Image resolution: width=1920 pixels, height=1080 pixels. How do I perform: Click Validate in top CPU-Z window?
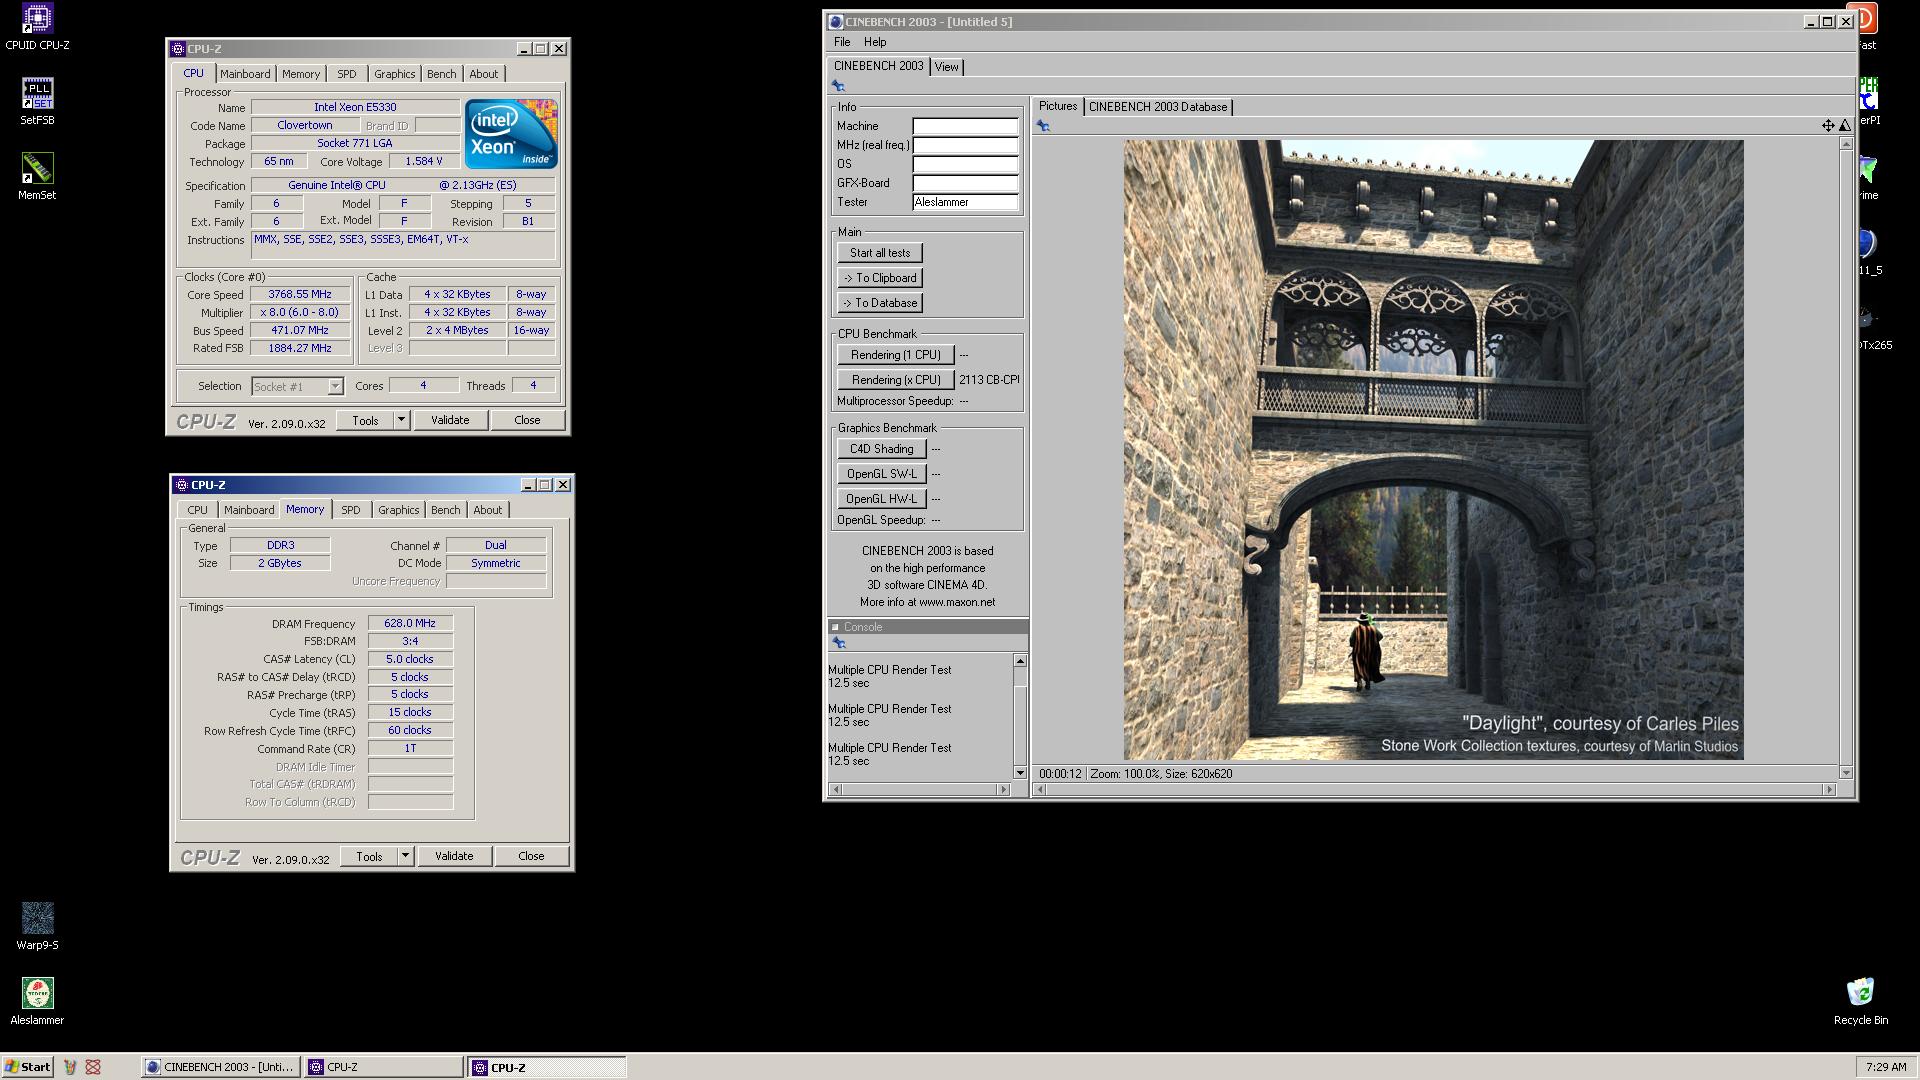[x=450, y=420]
